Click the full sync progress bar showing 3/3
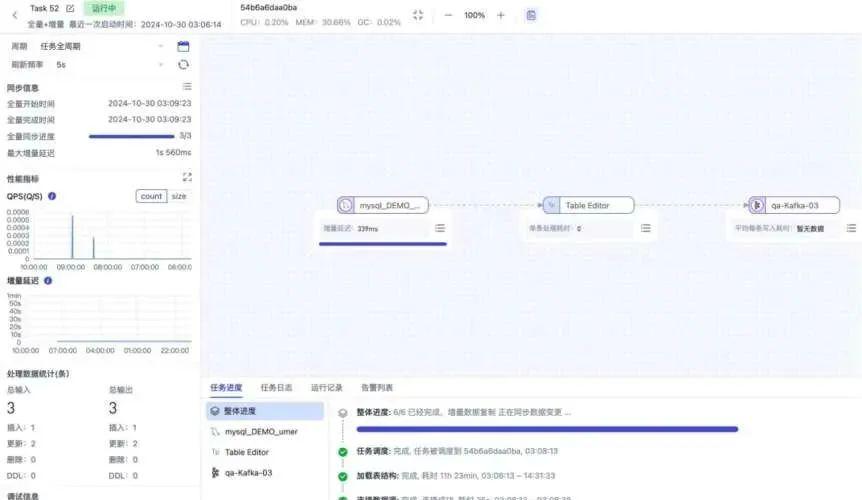 pyautogui.click(x=131, y=136)
